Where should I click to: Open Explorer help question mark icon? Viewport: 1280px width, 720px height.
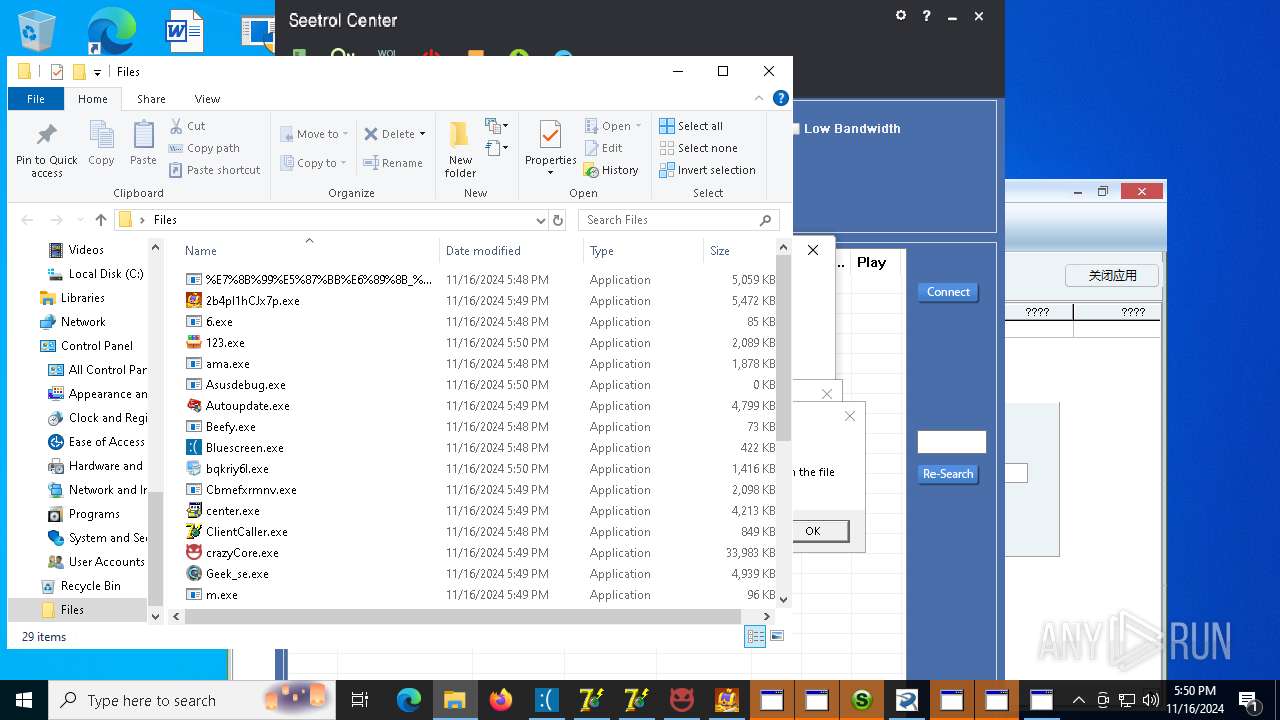coord(781,98)
